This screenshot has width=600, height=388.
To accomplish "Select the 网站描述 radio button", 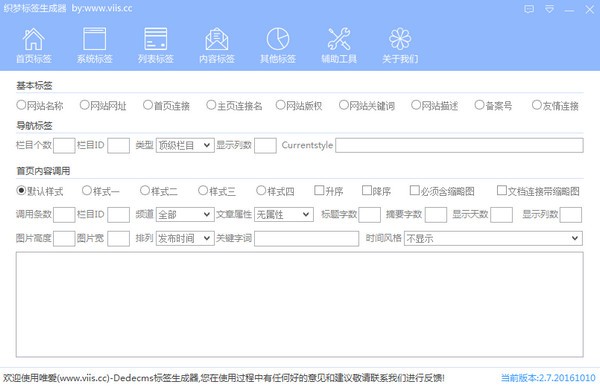I will click(416, 105).
